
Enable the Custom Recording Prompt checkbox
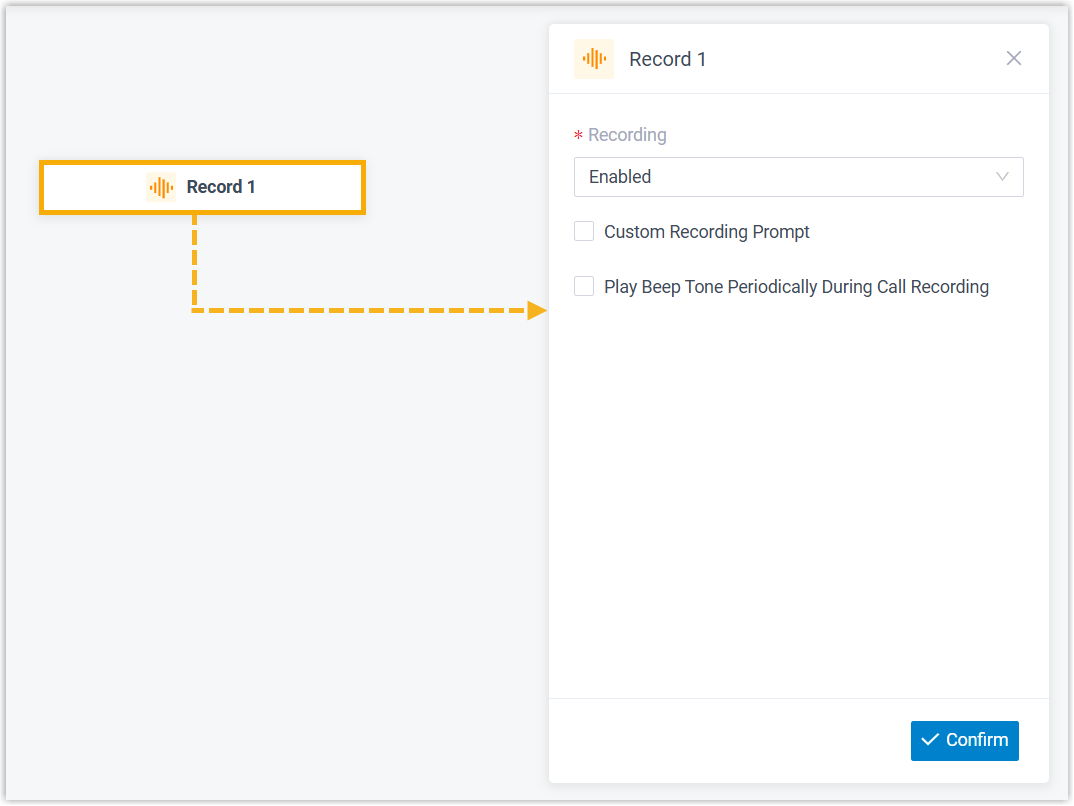(x=584, y=232)
